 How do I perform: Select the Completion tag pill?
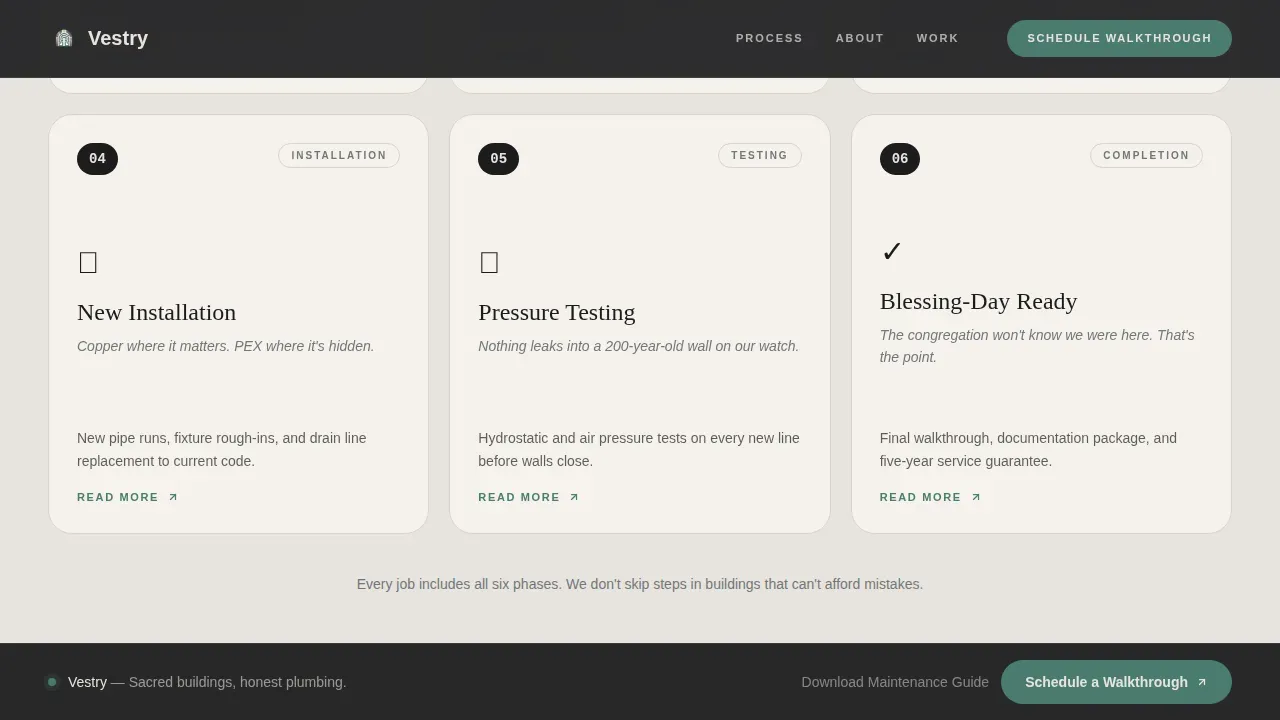coord(1146,155)
